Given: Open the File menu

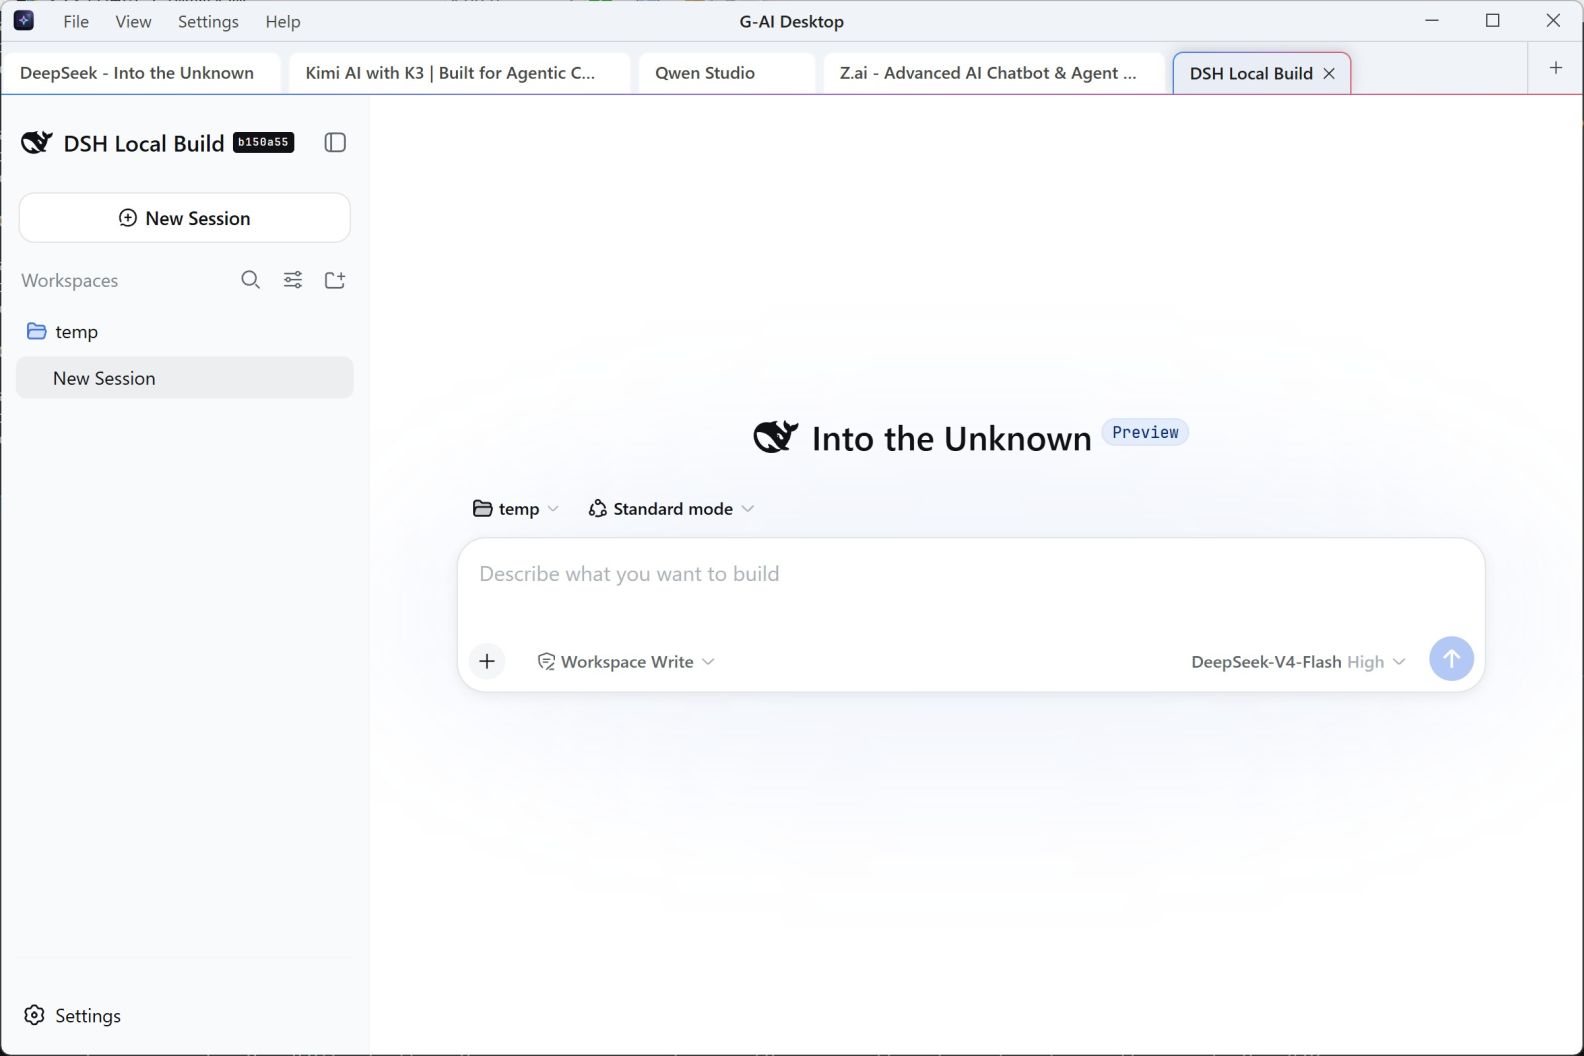Looking at the screenshot, I should click(76, 21).
